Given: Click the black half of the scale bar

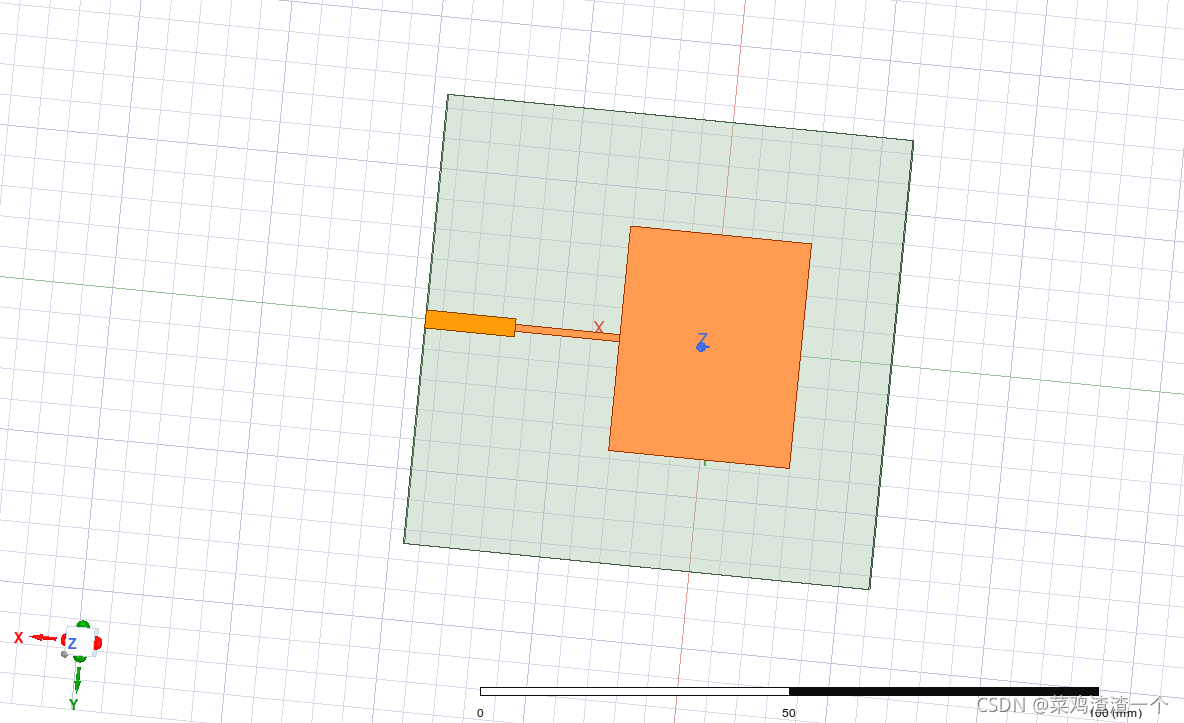Looking at the screenshot, I should [x=944, y=691].
